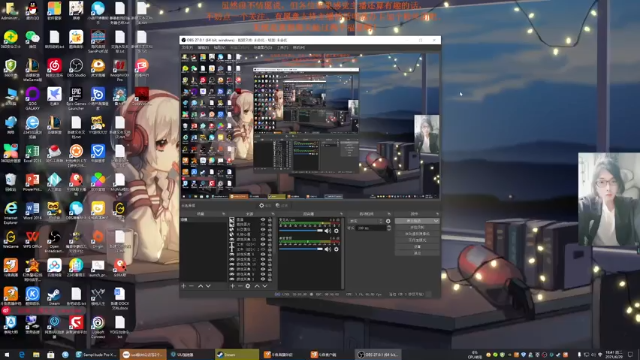640x360 pixels.
Task: Show the 文本 (GDI+) 2 source eye
Action: coord(263,249)
